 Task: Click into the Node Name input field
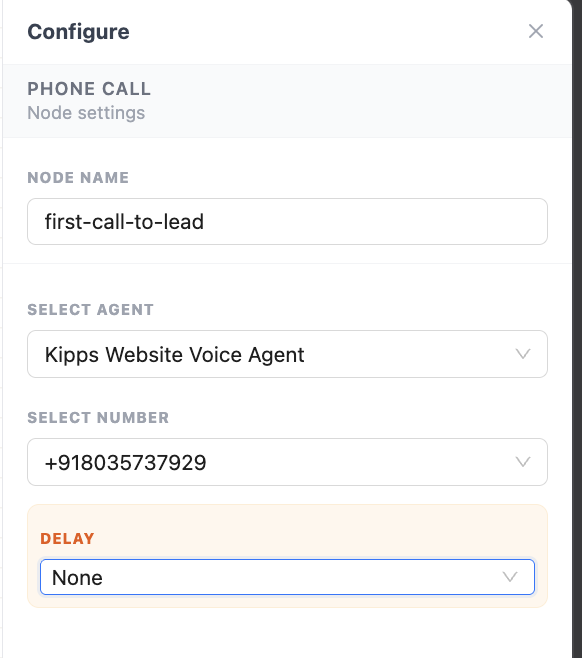click(287, 222)
